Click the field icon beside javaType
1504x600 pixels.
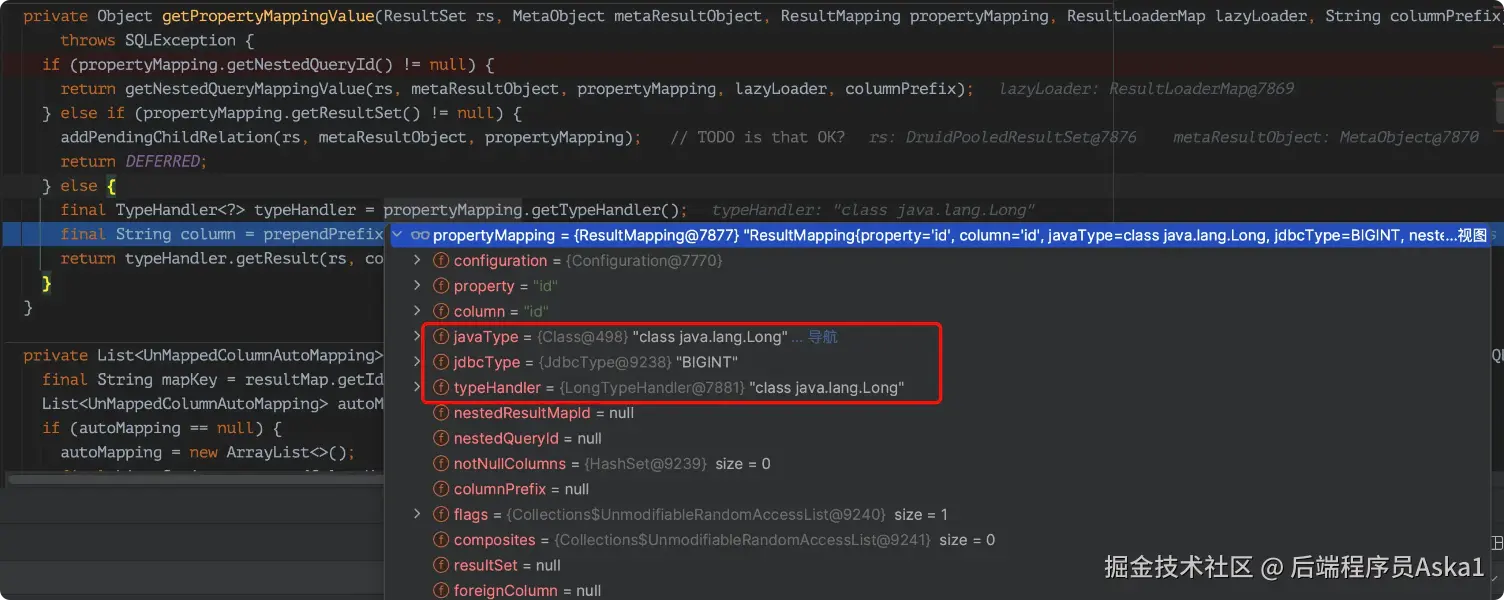pos(441,337)
